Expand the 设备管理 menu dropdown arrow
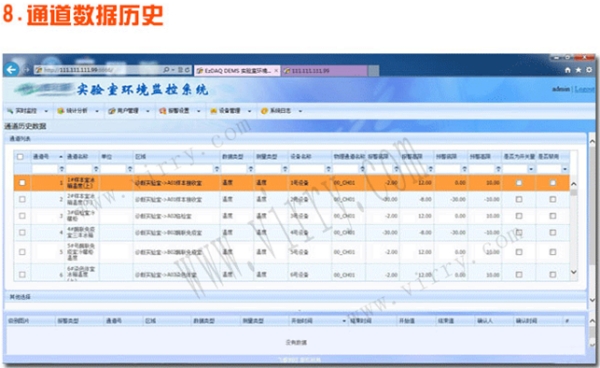The image size is (600, 368). click(249, 111)
